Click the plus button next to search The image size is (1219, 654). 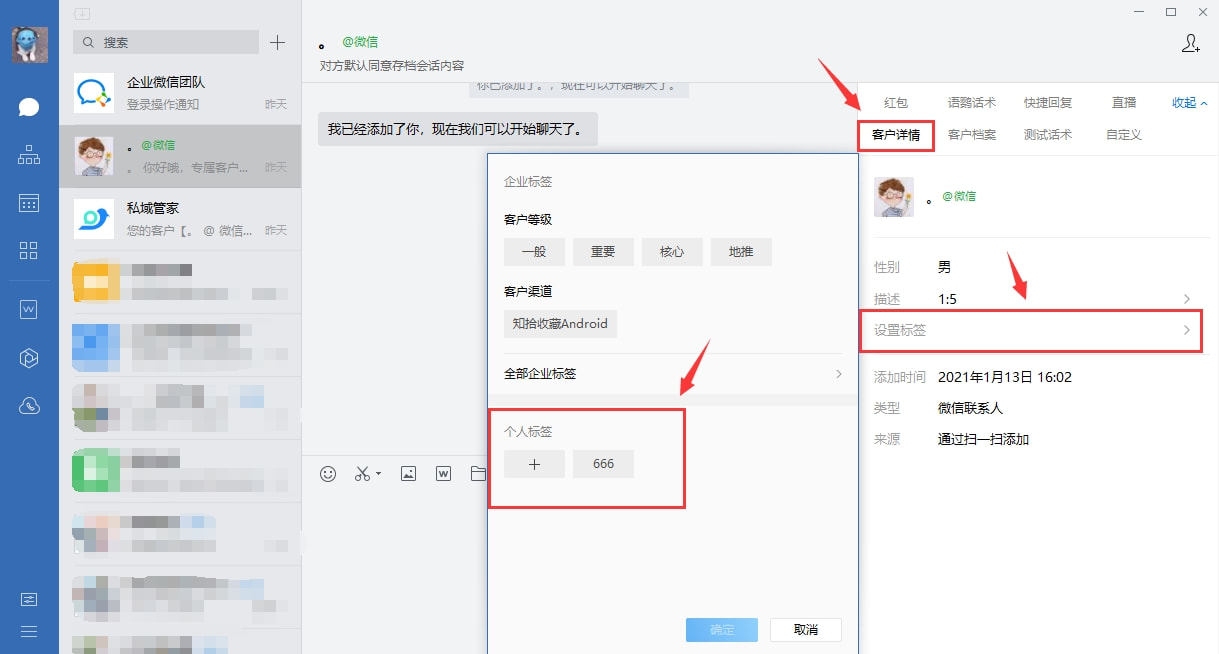coord(278,42)
